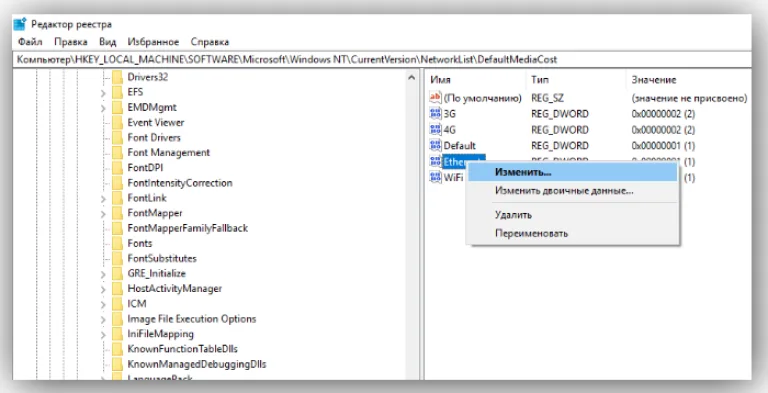Screen dimensions: 768x393
Task: Expand the FontMapper tree key
Action: [103, 214]
